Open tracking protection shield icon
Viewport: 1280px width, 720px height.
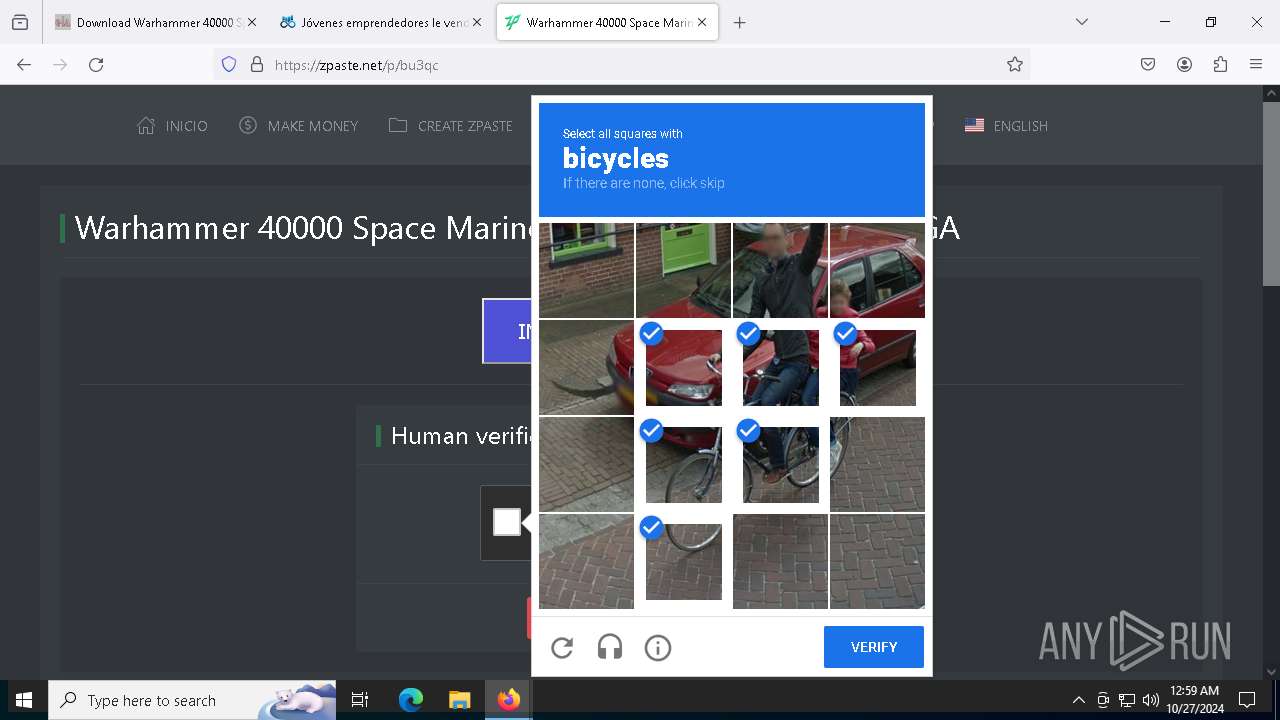(229, 64)
